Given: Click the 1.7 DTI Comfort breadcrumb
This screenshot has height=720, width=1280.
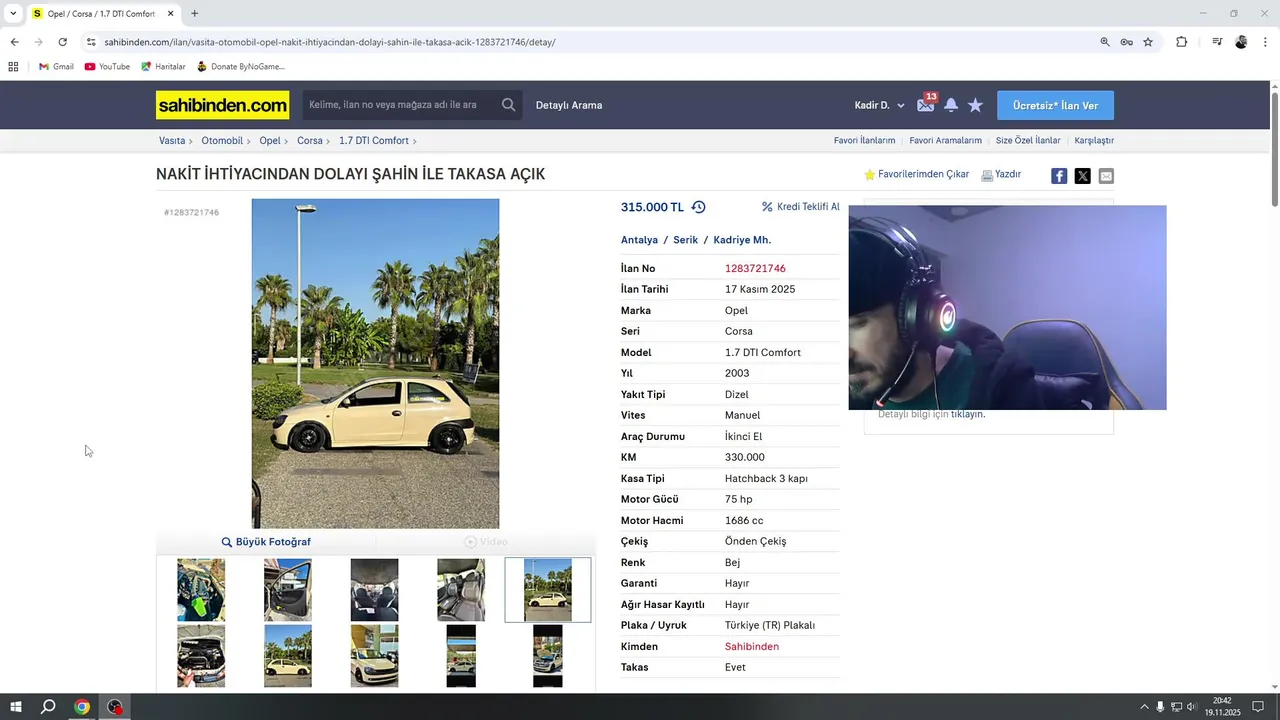Looking at the screenshot, I should tap(374, 141).
